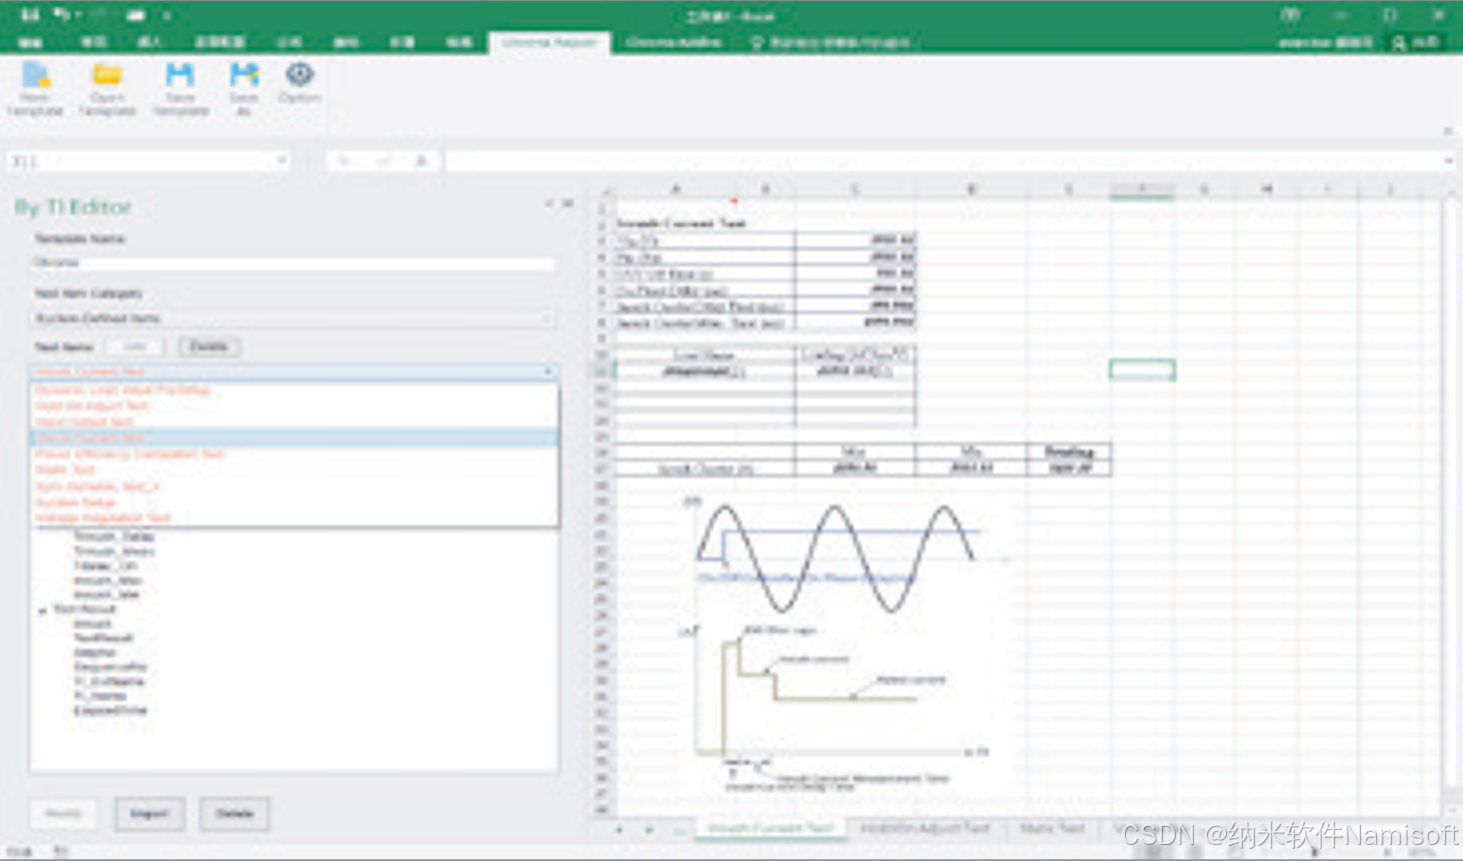Click the Excel save icon in title bar
Viewport: 1463px width, 861px height.
tap(30, 15)
